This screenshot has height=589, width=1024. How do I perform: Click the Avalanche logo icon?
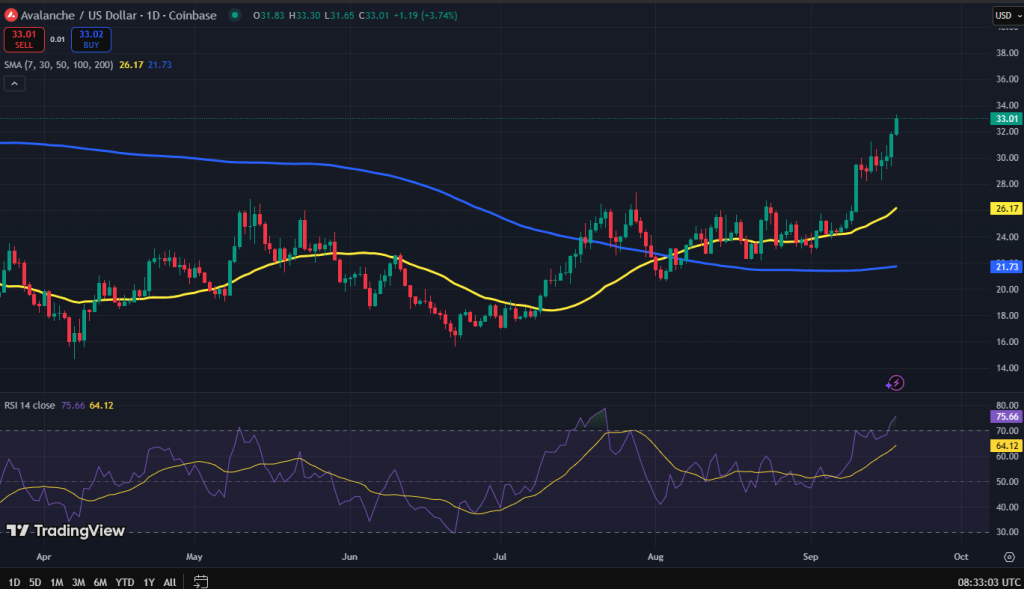pos(12,15)
